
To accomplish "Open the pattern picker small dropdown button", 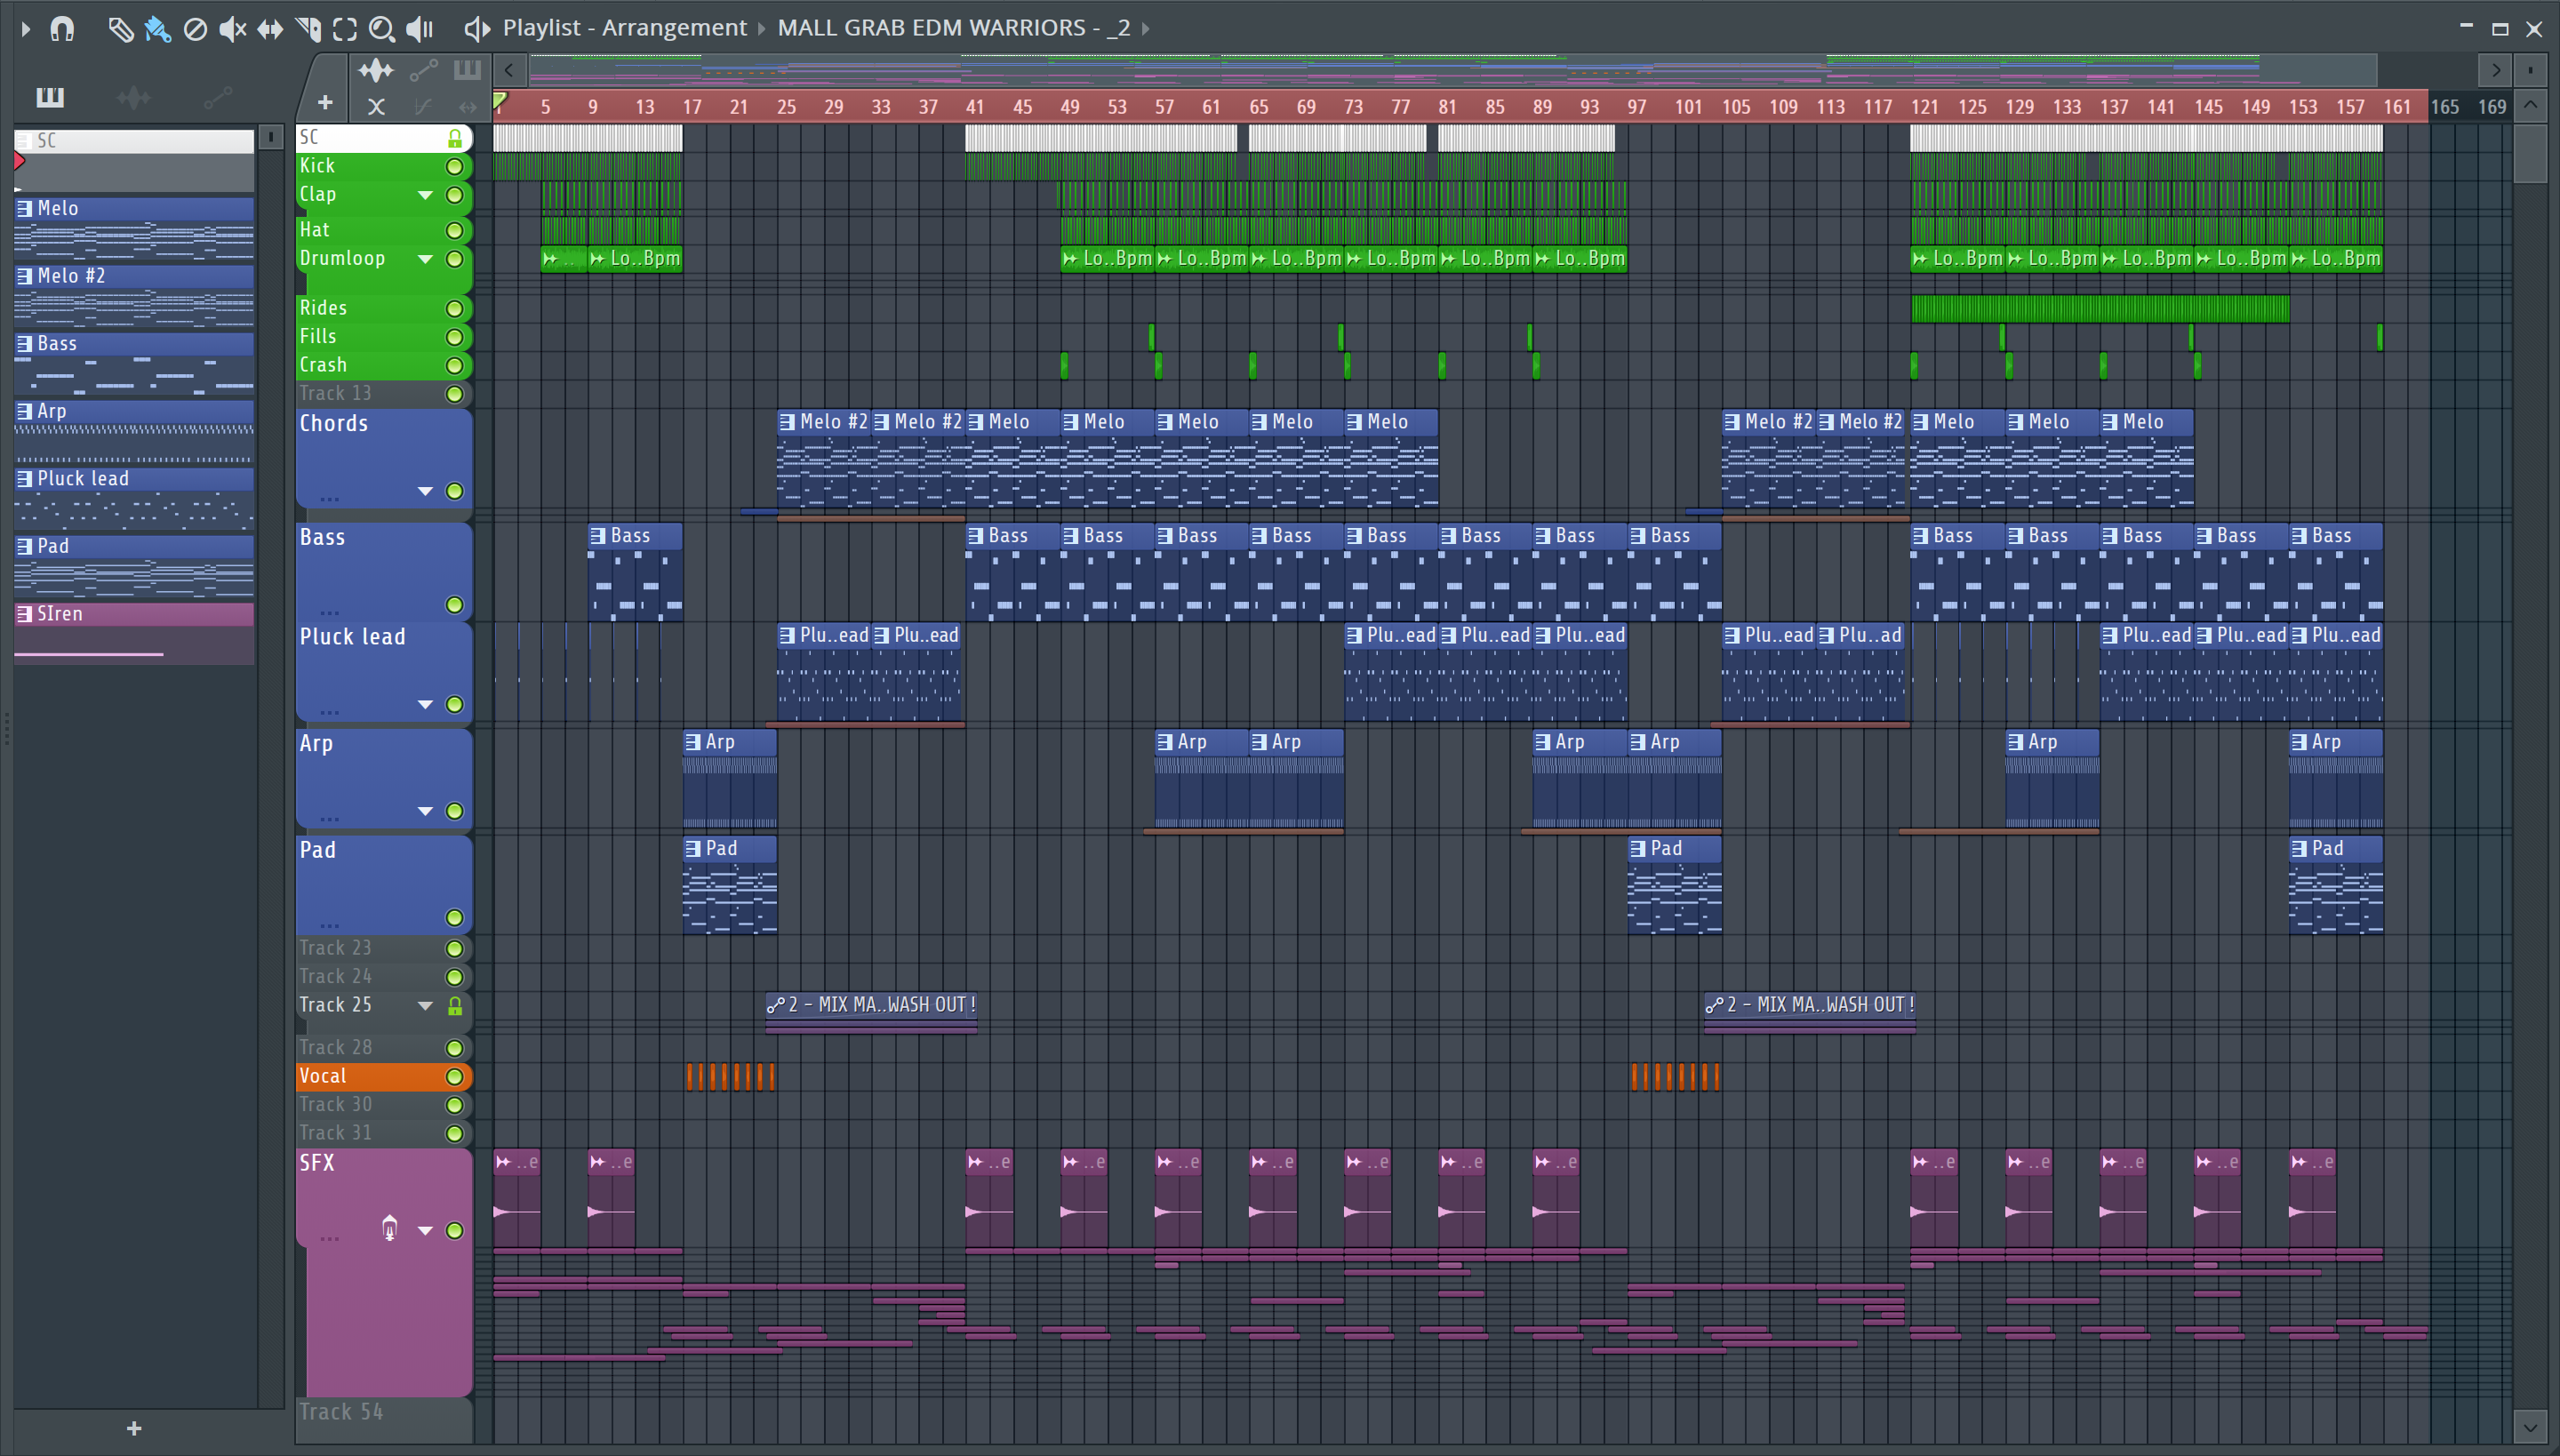I will (x=270, y=136).
